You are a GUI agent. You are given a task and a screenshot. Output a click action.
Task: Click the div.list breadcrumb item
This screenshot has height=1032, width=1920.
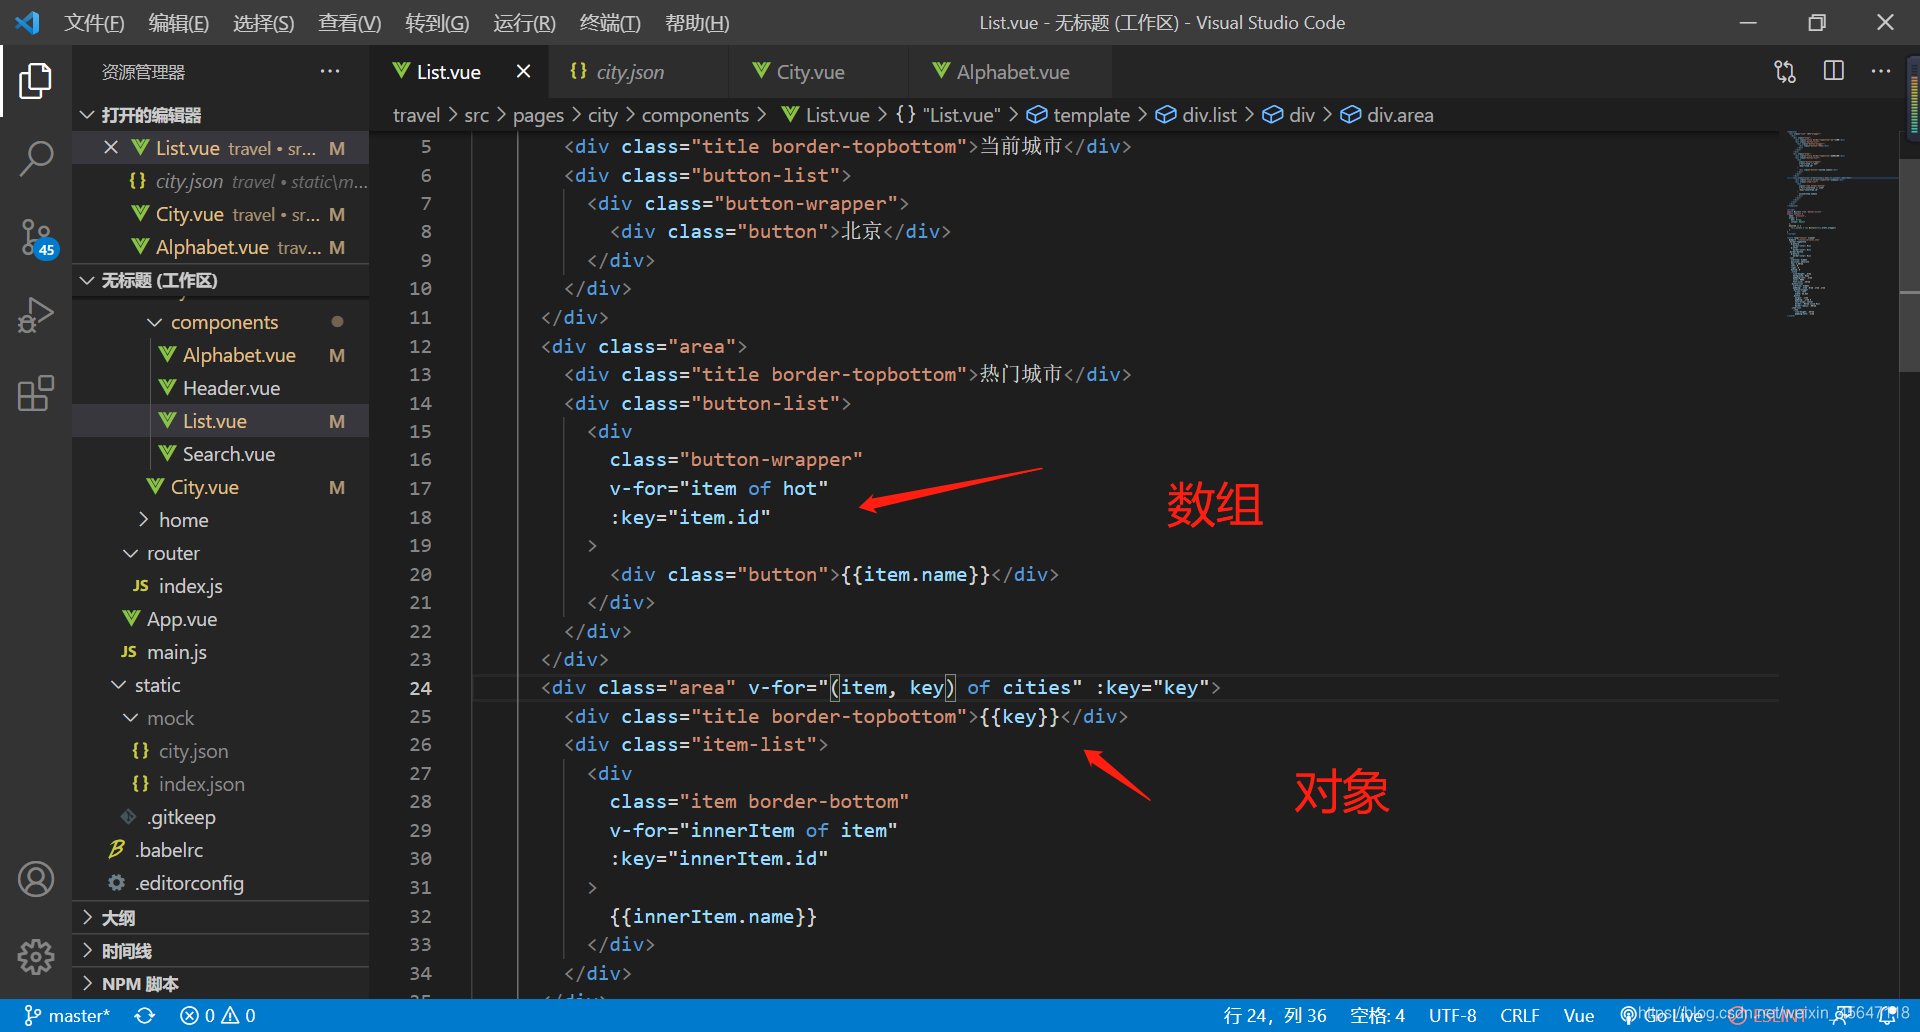point(1196,115)
